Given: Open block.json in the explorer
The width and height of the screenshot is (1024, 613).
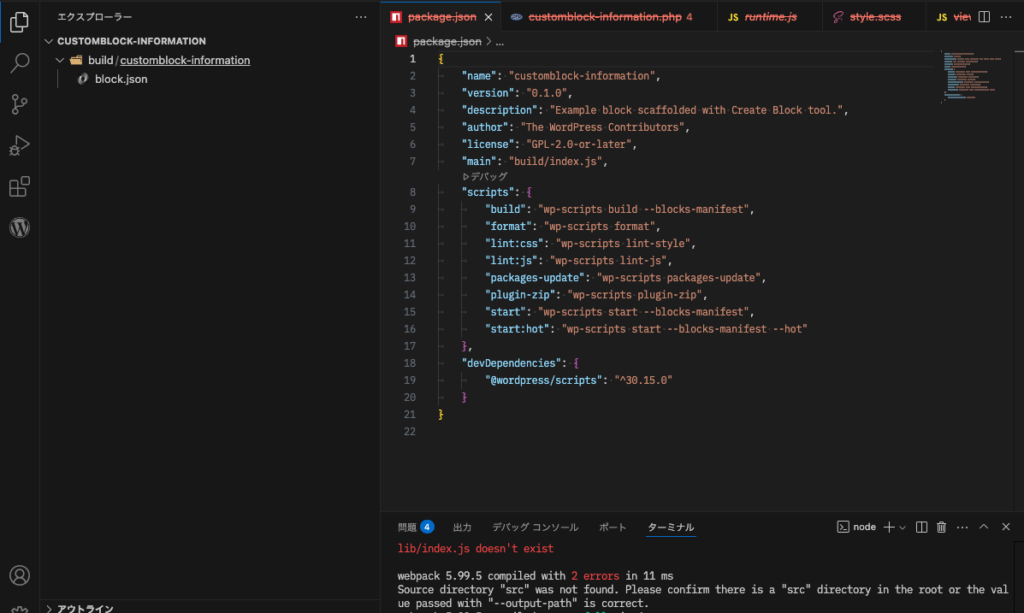Looking at the screenshot, I should [x=121, y=79].
